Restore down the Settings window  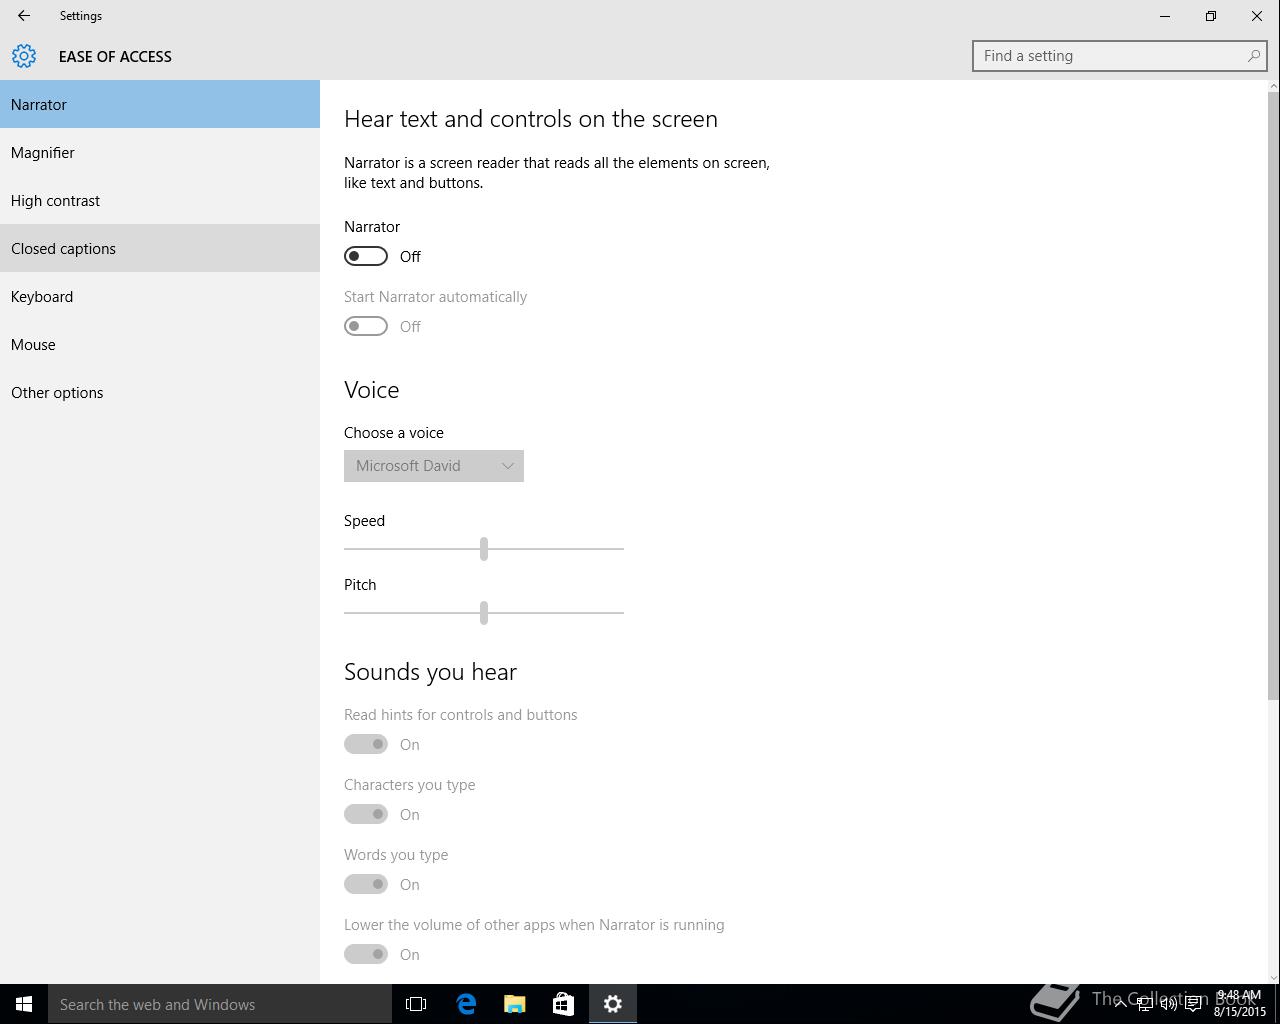1211,16
